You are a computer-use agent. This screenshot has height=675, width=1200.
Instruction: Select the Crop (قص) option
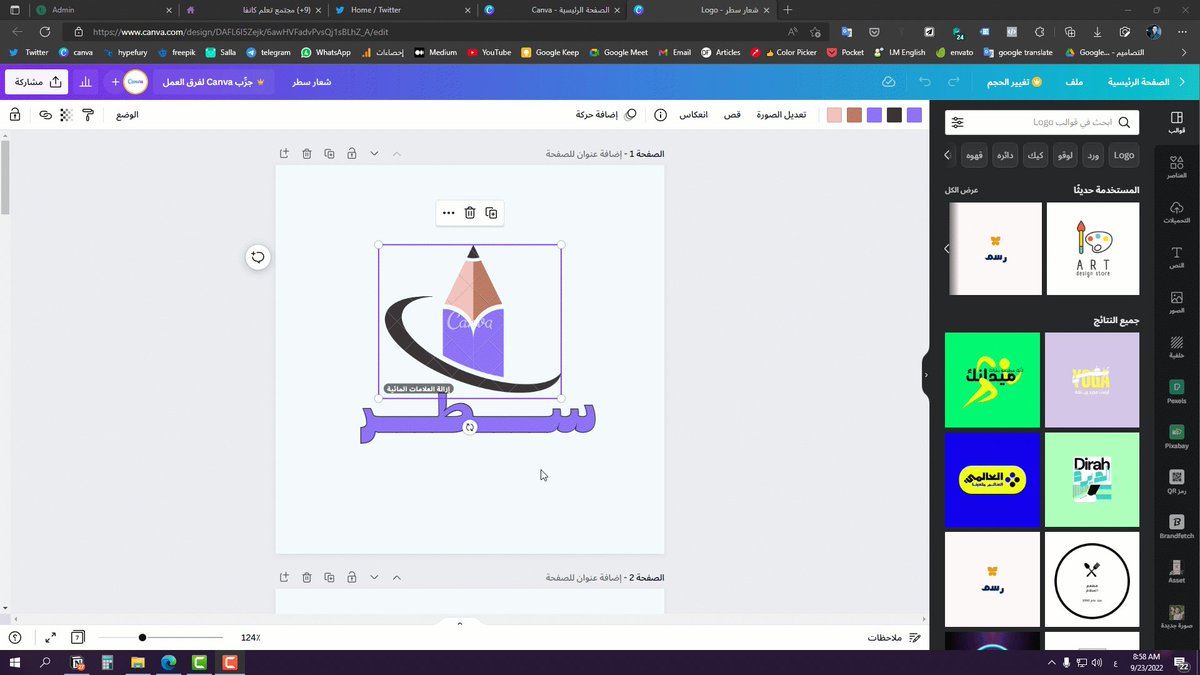pos(733,115)
